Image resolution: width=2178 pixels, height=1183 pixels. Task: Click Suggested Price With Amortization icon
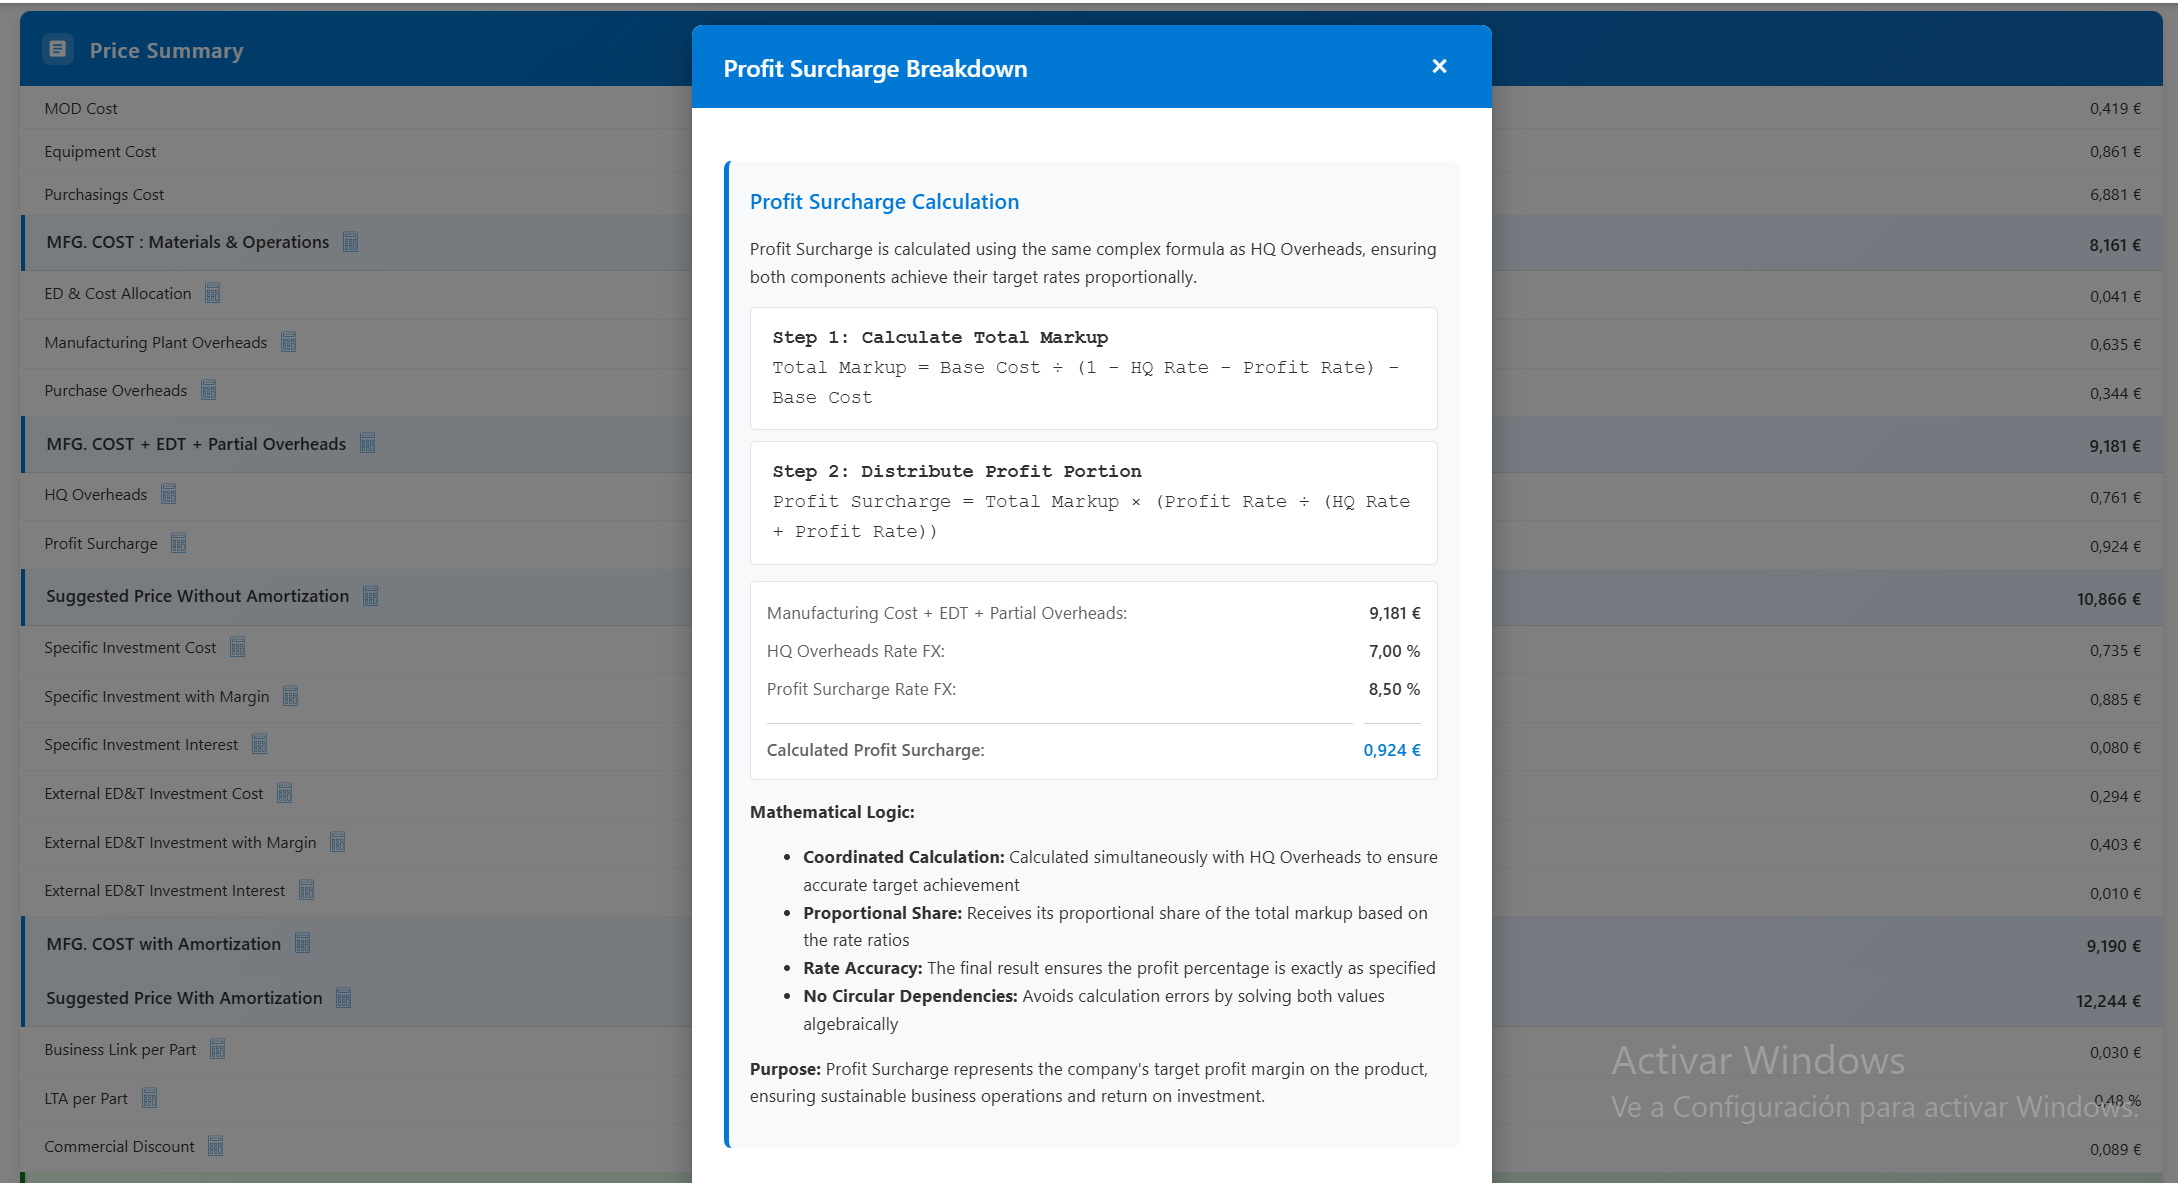tap(344, 998)
